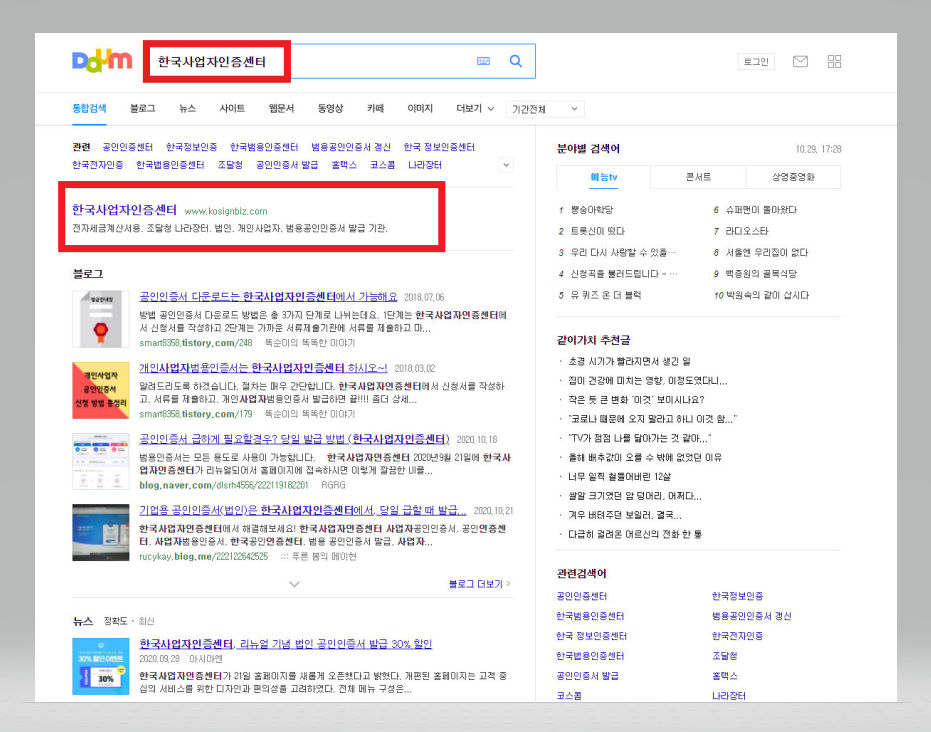
Task: Click related keyword 나라장터 at top
Action: tap(425, 165)
